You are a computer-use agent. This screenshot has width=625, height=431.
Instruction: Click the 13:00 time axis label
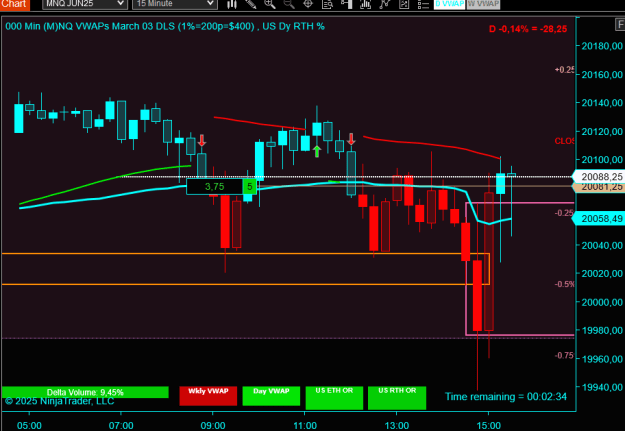click(397, 425)
